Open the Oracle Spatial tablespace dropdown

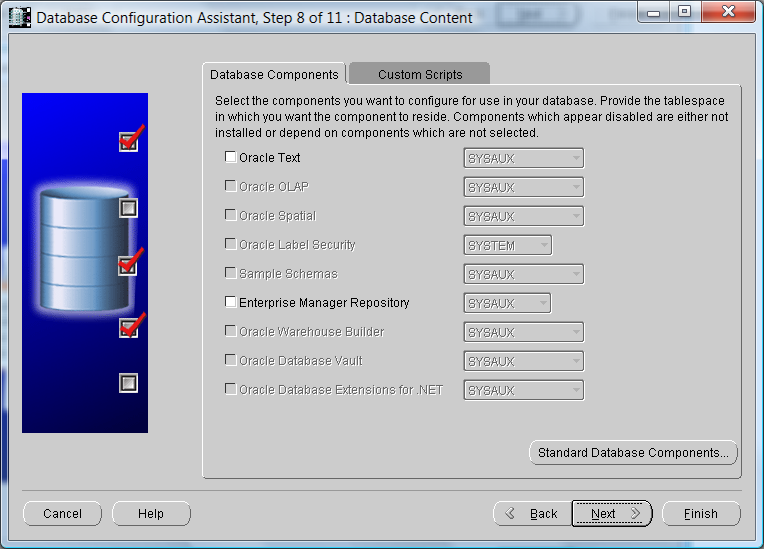524,216
